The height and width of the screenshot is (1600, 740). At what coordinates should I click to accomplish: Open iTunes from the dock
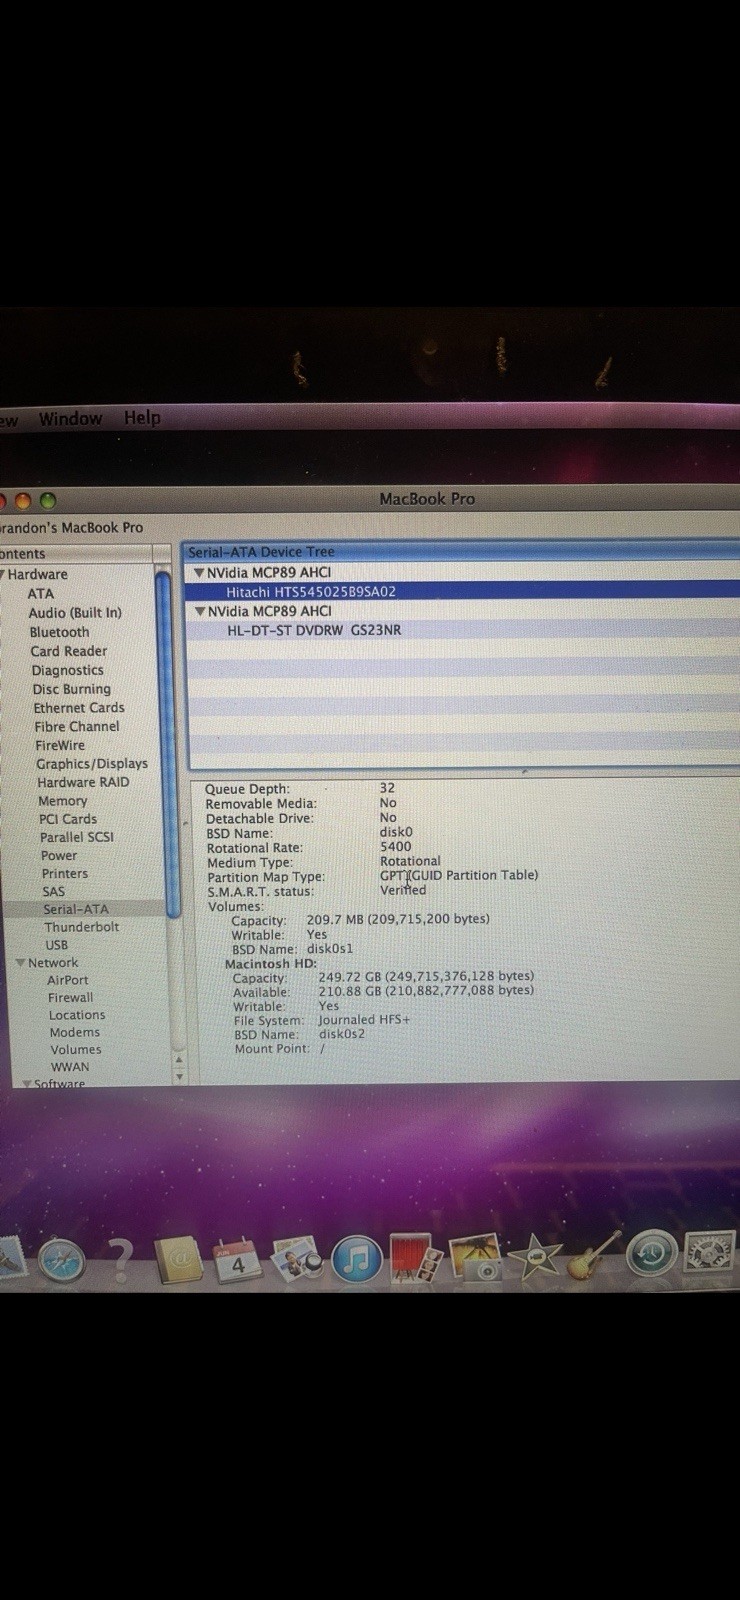coord(356,1259)
